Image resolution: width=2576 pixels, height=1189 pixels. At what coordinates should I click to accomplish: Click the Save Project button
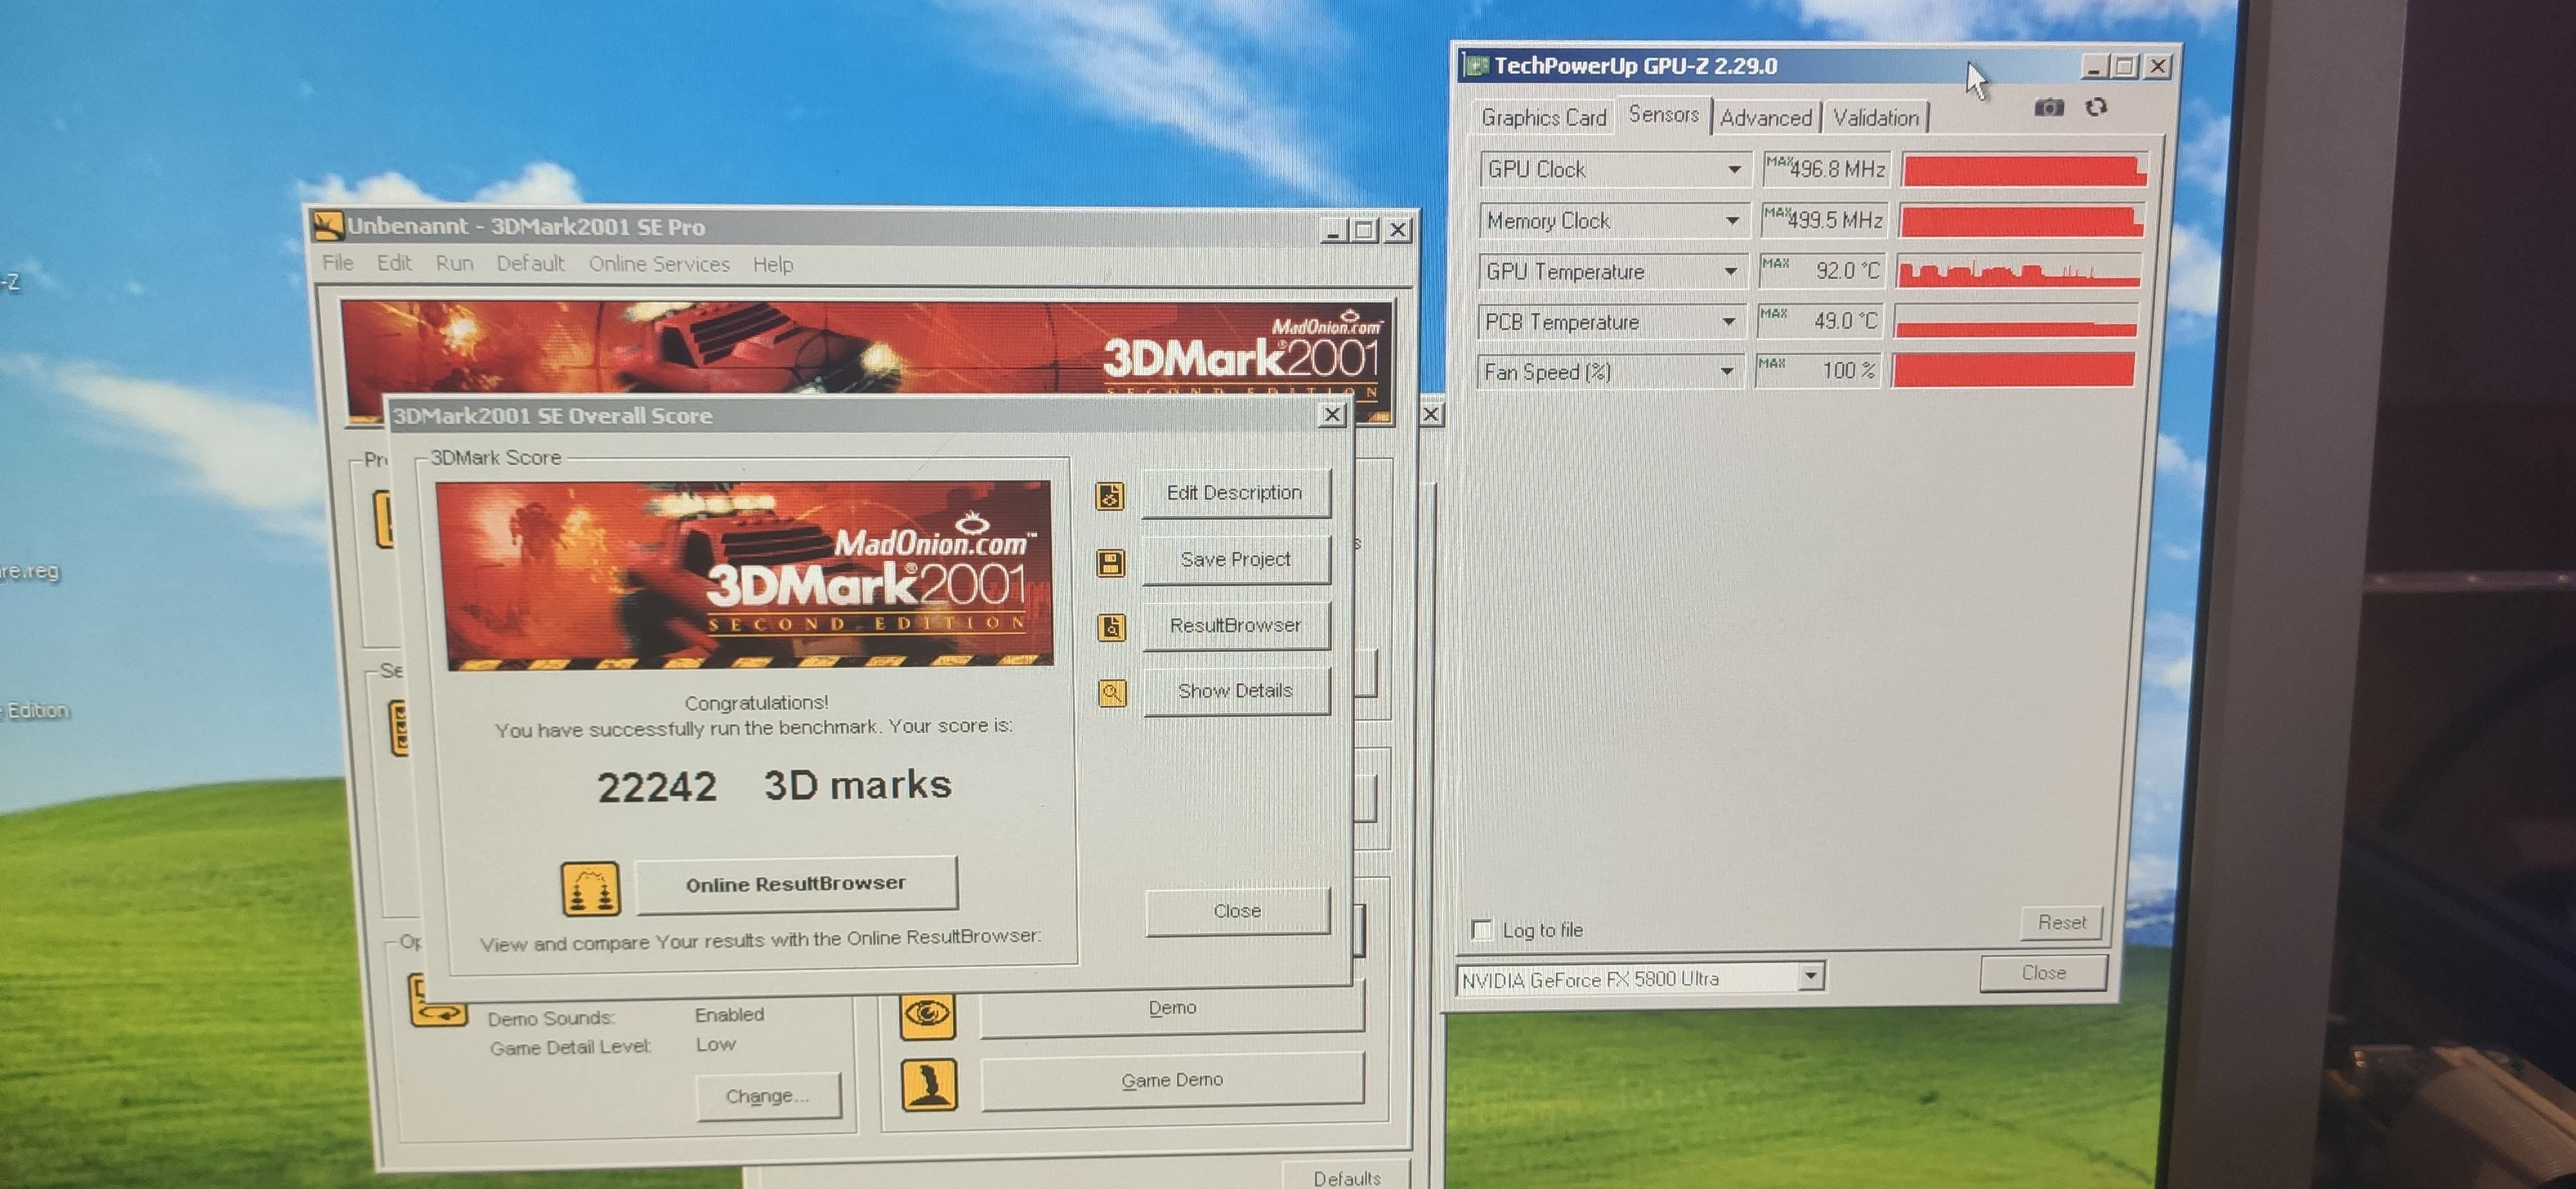(1236, 560)
